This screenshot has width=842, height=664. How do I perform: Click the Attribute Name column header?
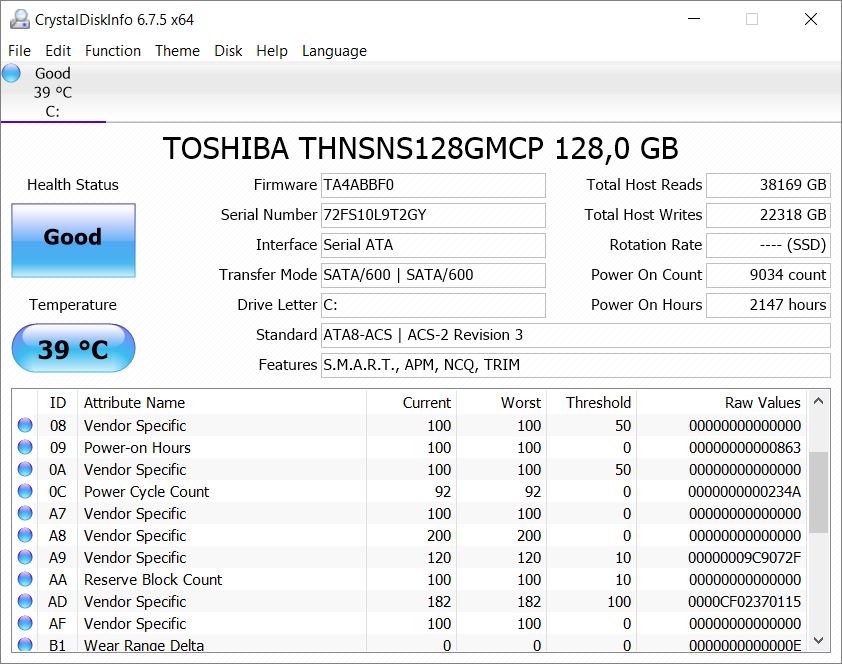[x=222, y=403]
